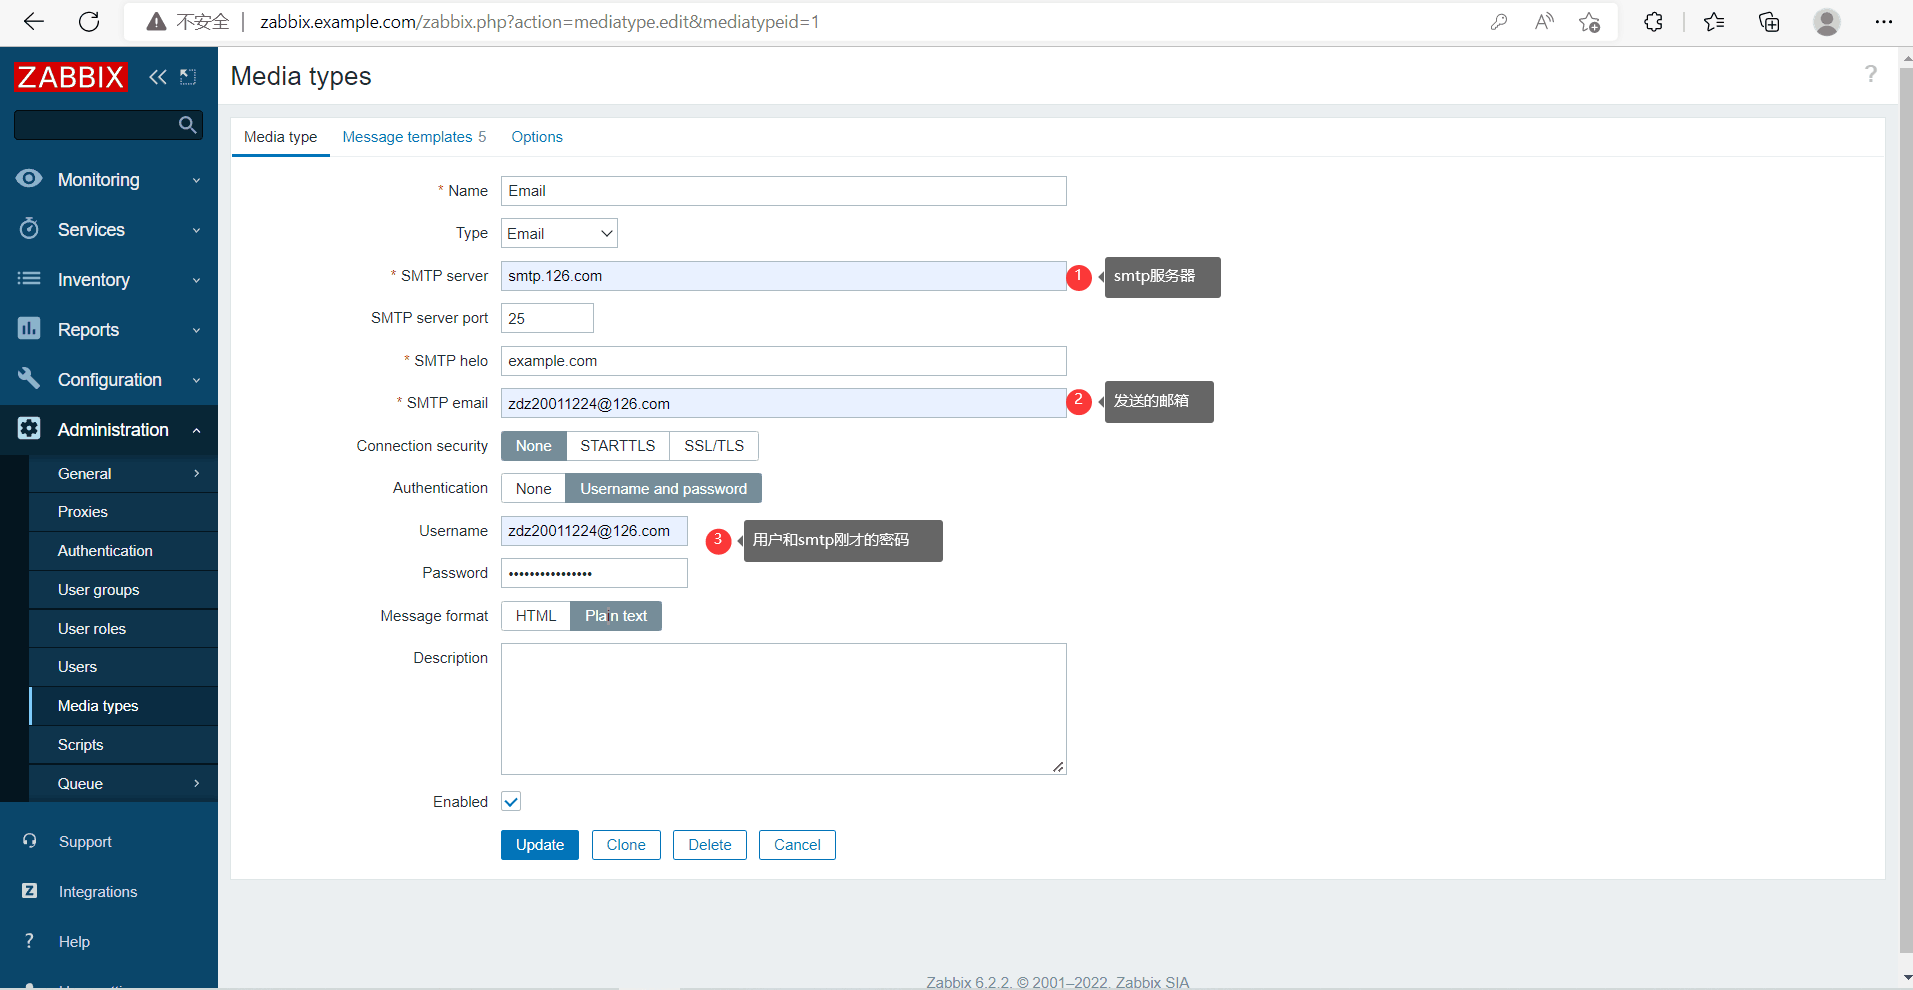Open User roles in Administration menu
Image resolution: width=1913 pixels, height=990 pixels.
point(124,629)
